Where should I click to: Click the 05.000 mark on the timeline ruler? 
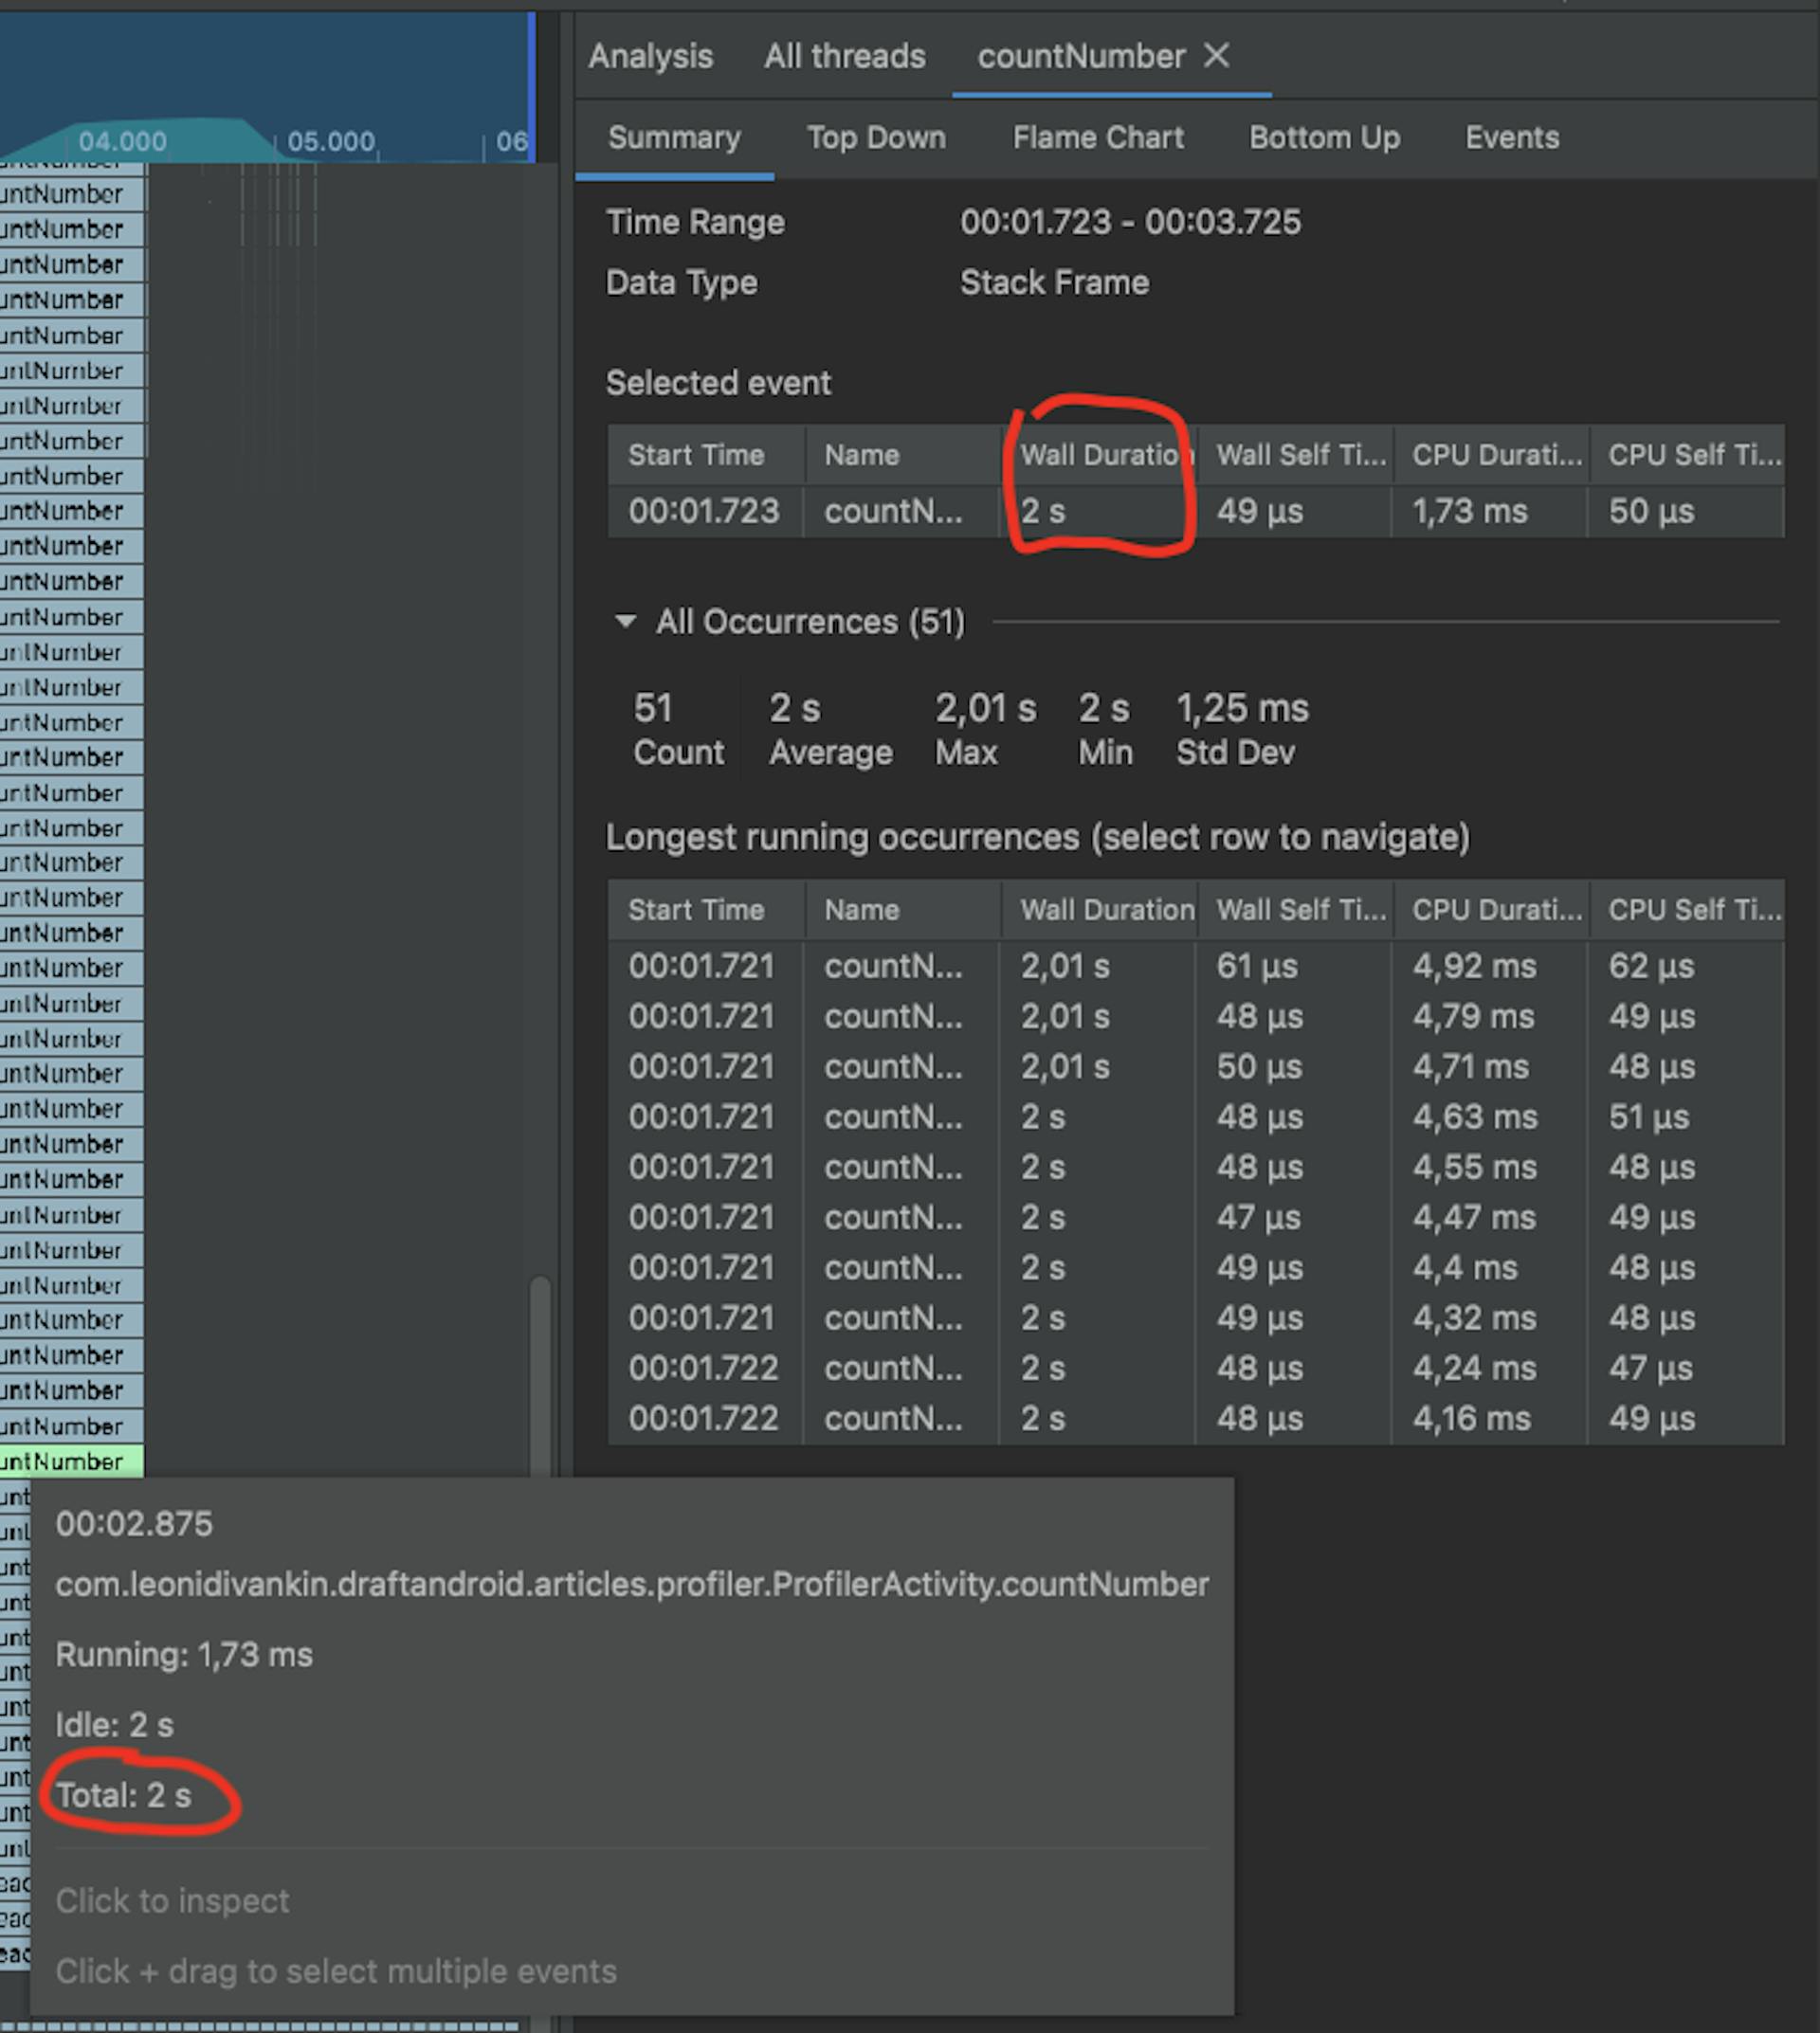pos(332,141)
